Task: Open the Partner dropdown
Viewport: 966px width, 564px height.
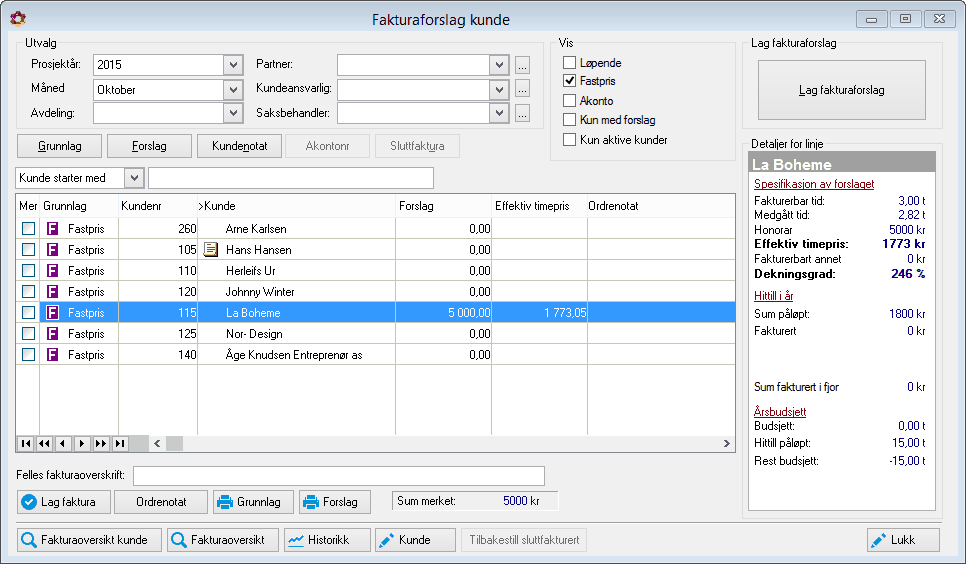Action: tap(499, 65)
